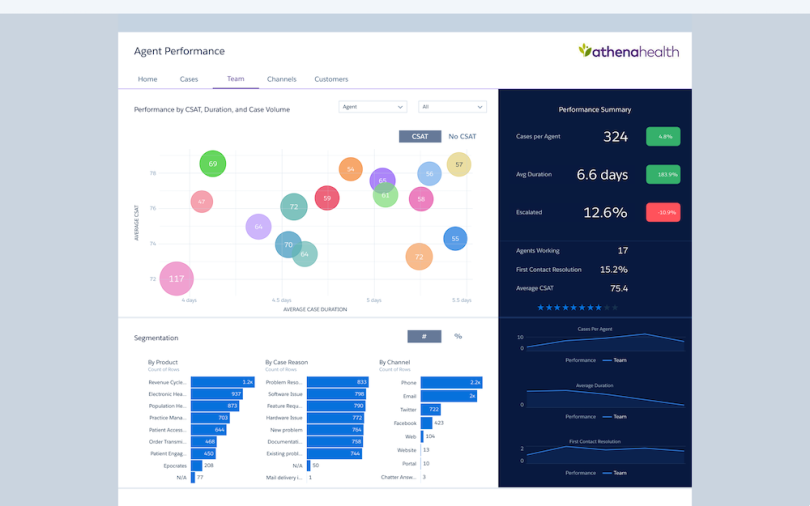This screenshot has height=506, width=810.
Task: Select the lavender 64 bubble
Action: tap(258, 227)
